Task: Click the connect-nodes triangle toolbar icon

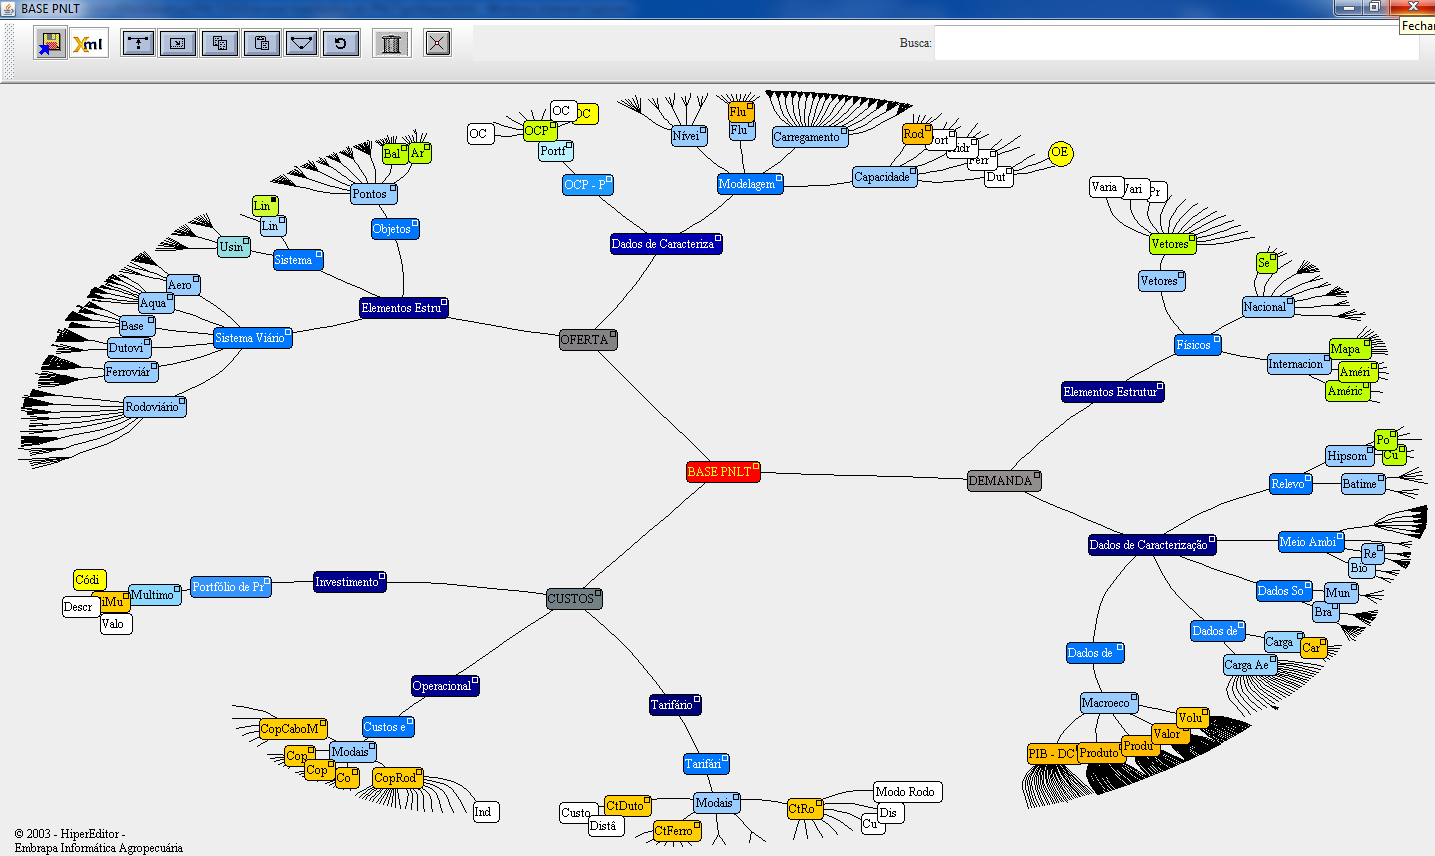Action: coord(301,43)
